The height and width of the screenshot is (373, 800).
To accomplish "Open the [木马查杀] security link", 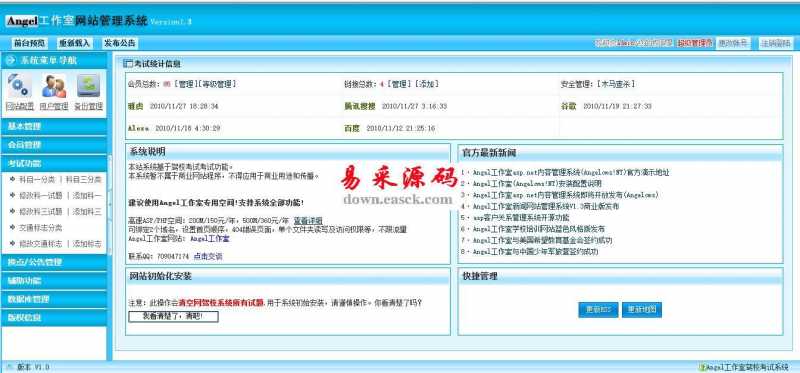I will click(617, 84).
